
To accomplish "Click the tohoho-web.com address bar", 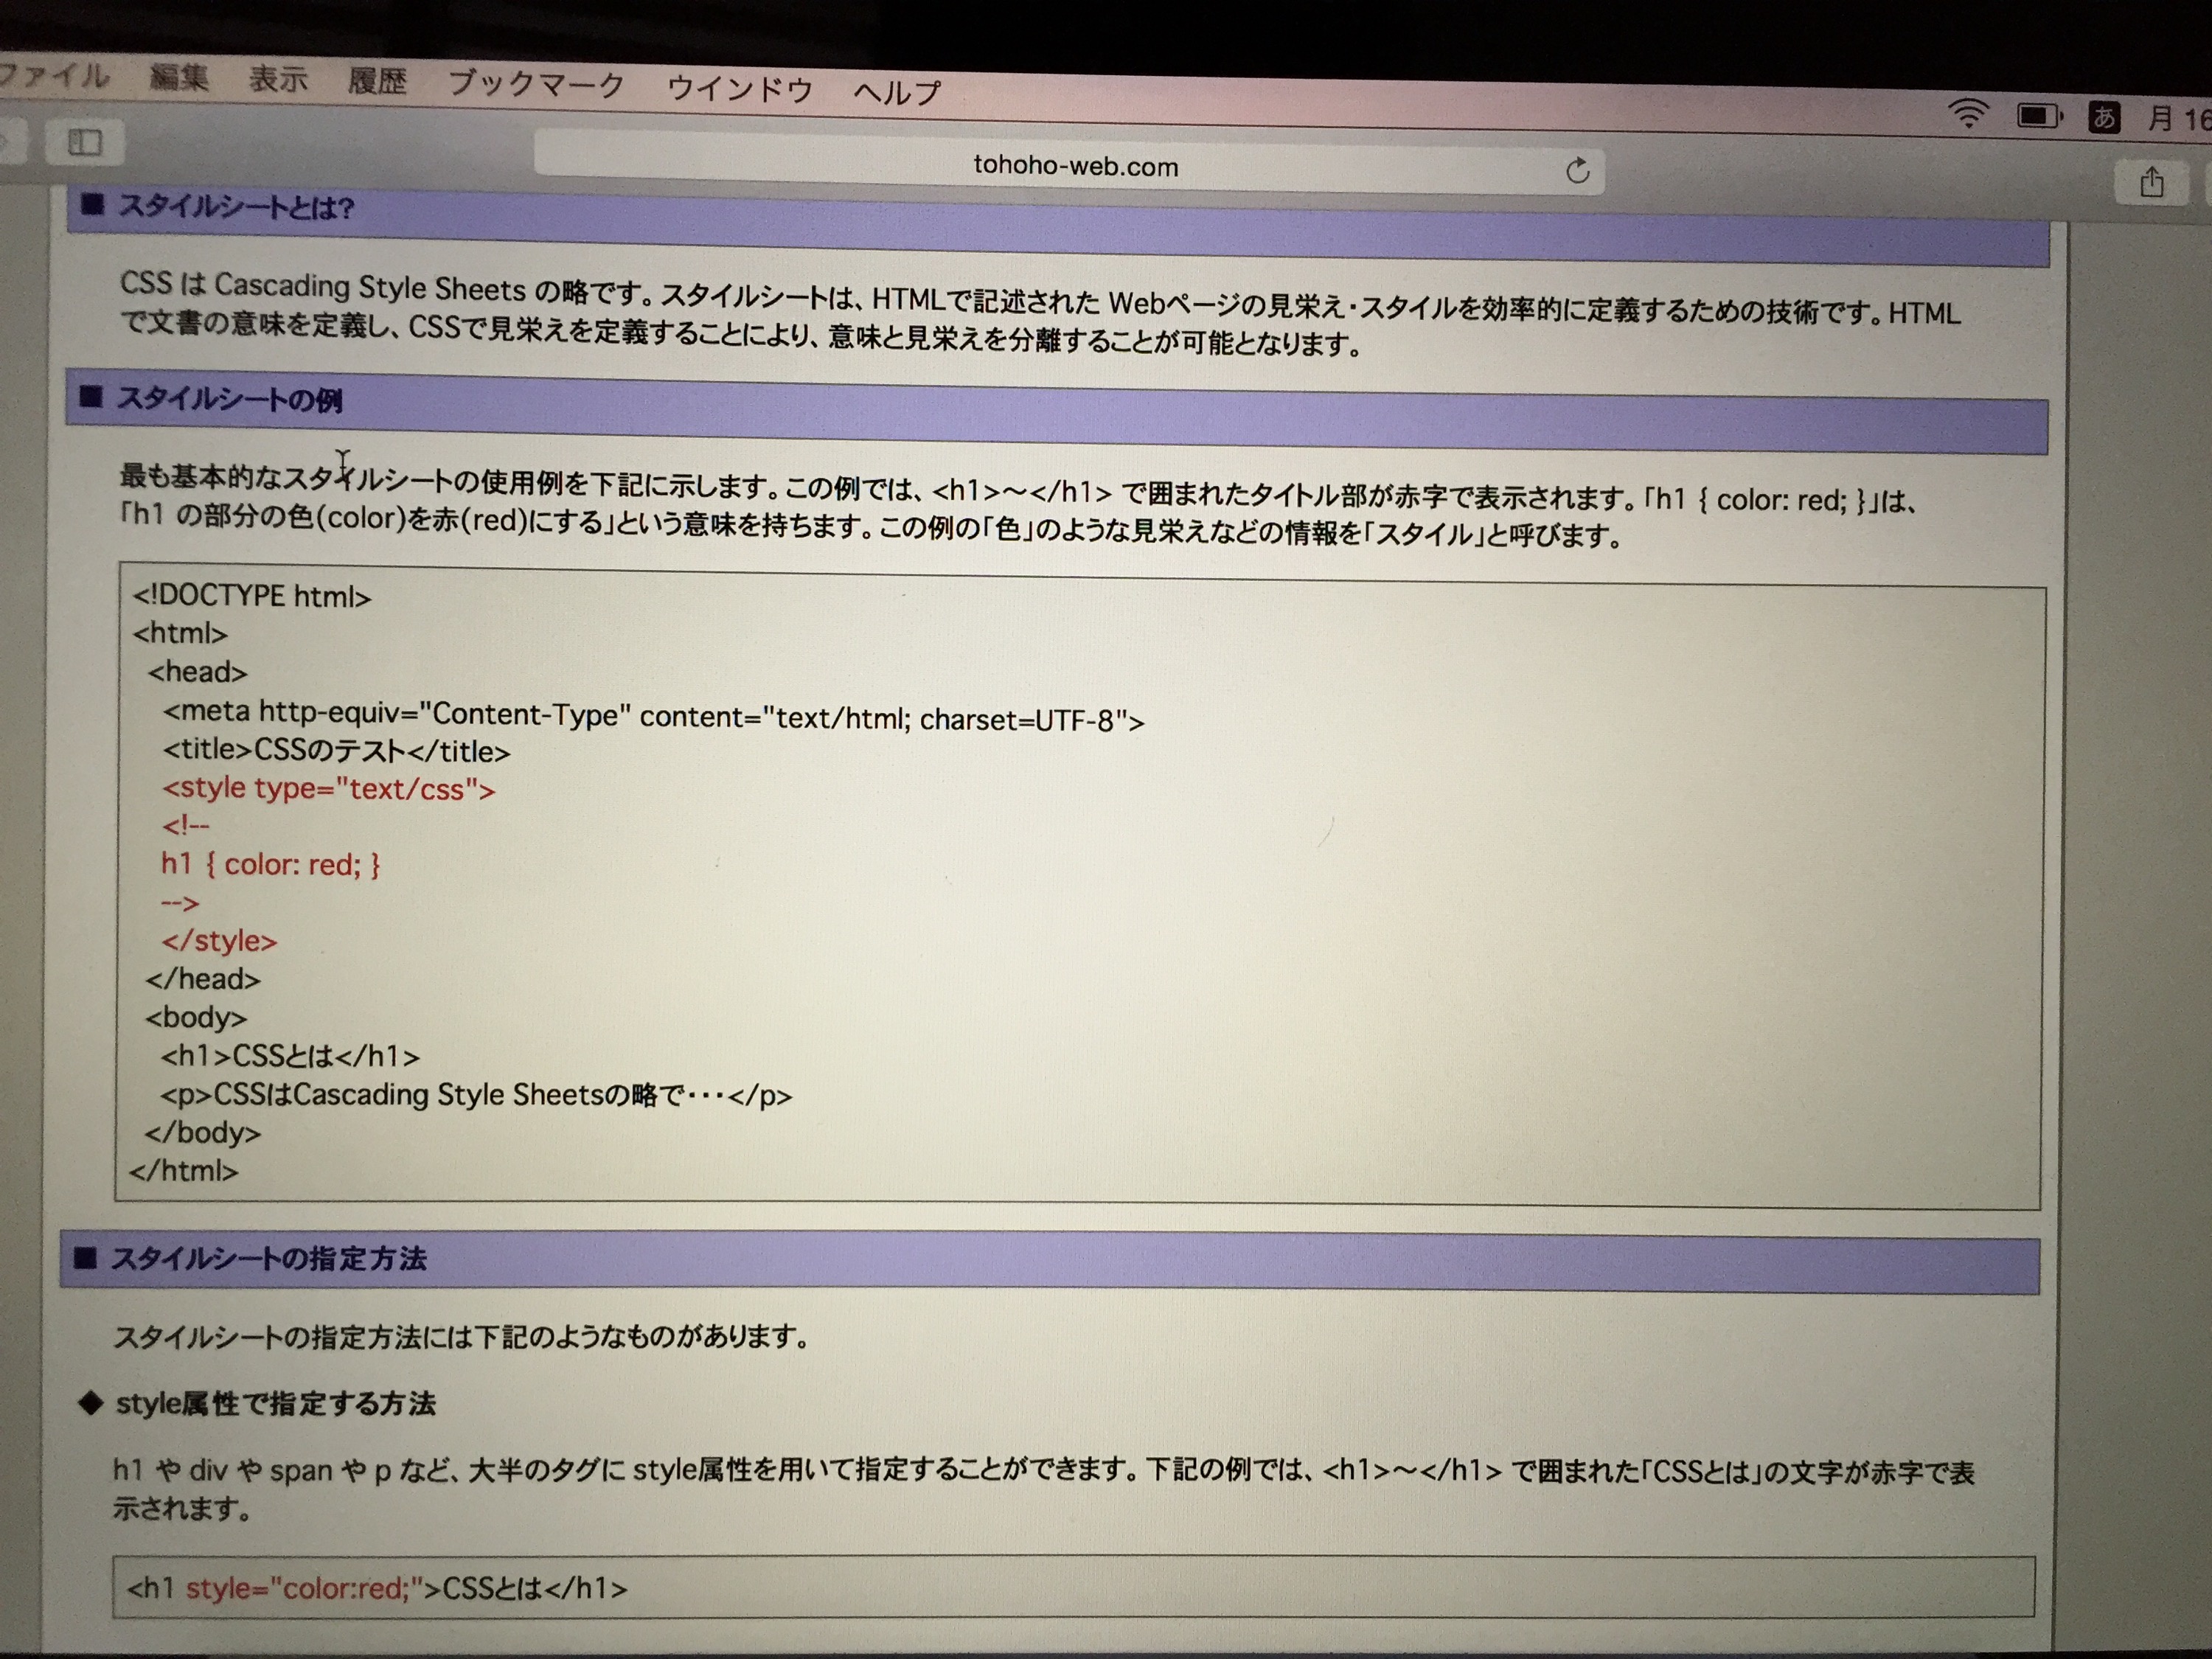I will pyautogui.click(x=1075, y=166).
